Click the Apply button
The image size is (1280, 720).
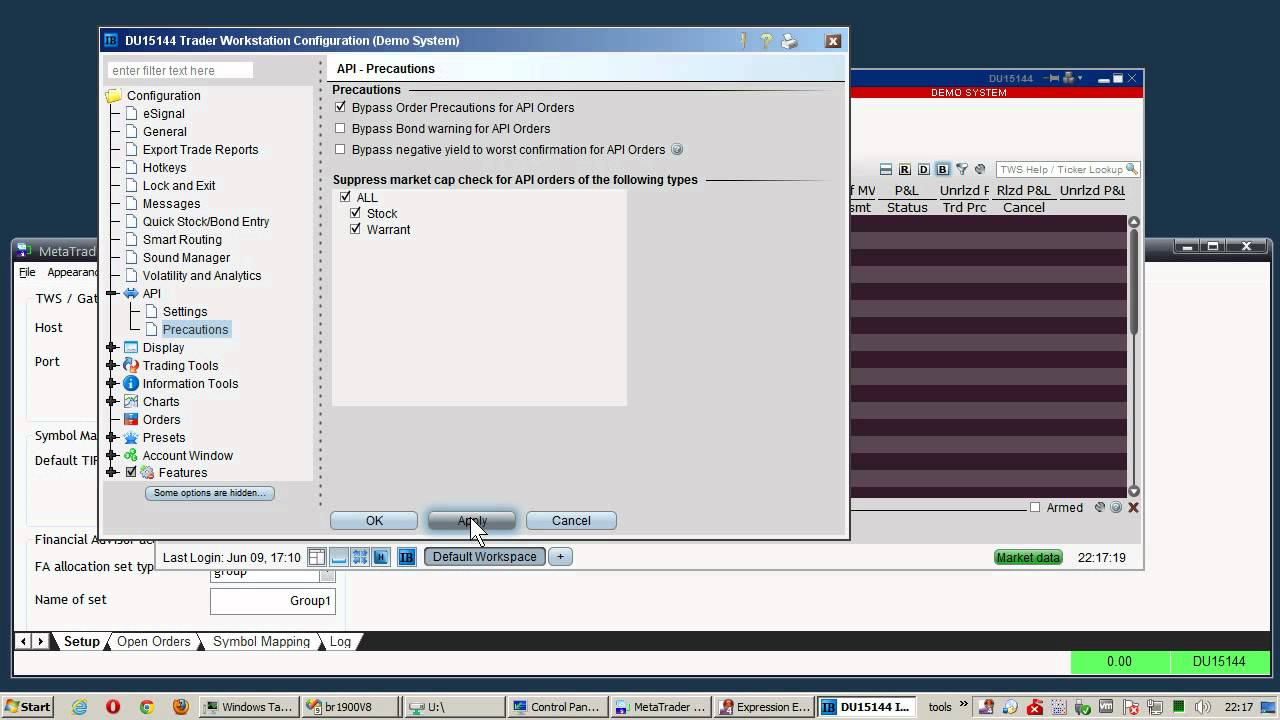pyautogui.click(x=472, y=521)
